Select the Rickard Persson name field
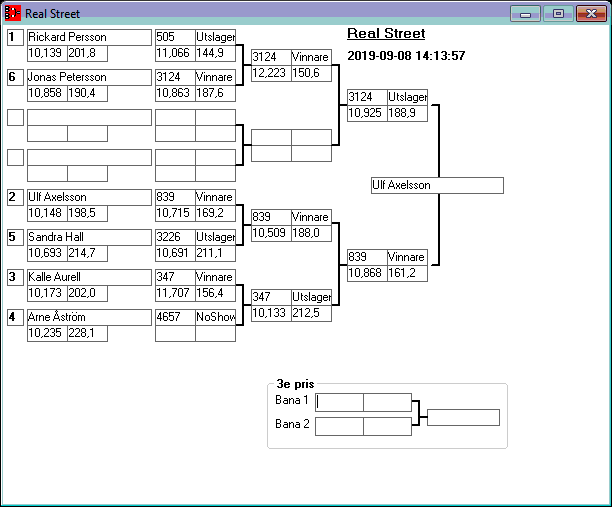This screenshot has height=507, width=612. pyautogui.click(x=89, y=37)
